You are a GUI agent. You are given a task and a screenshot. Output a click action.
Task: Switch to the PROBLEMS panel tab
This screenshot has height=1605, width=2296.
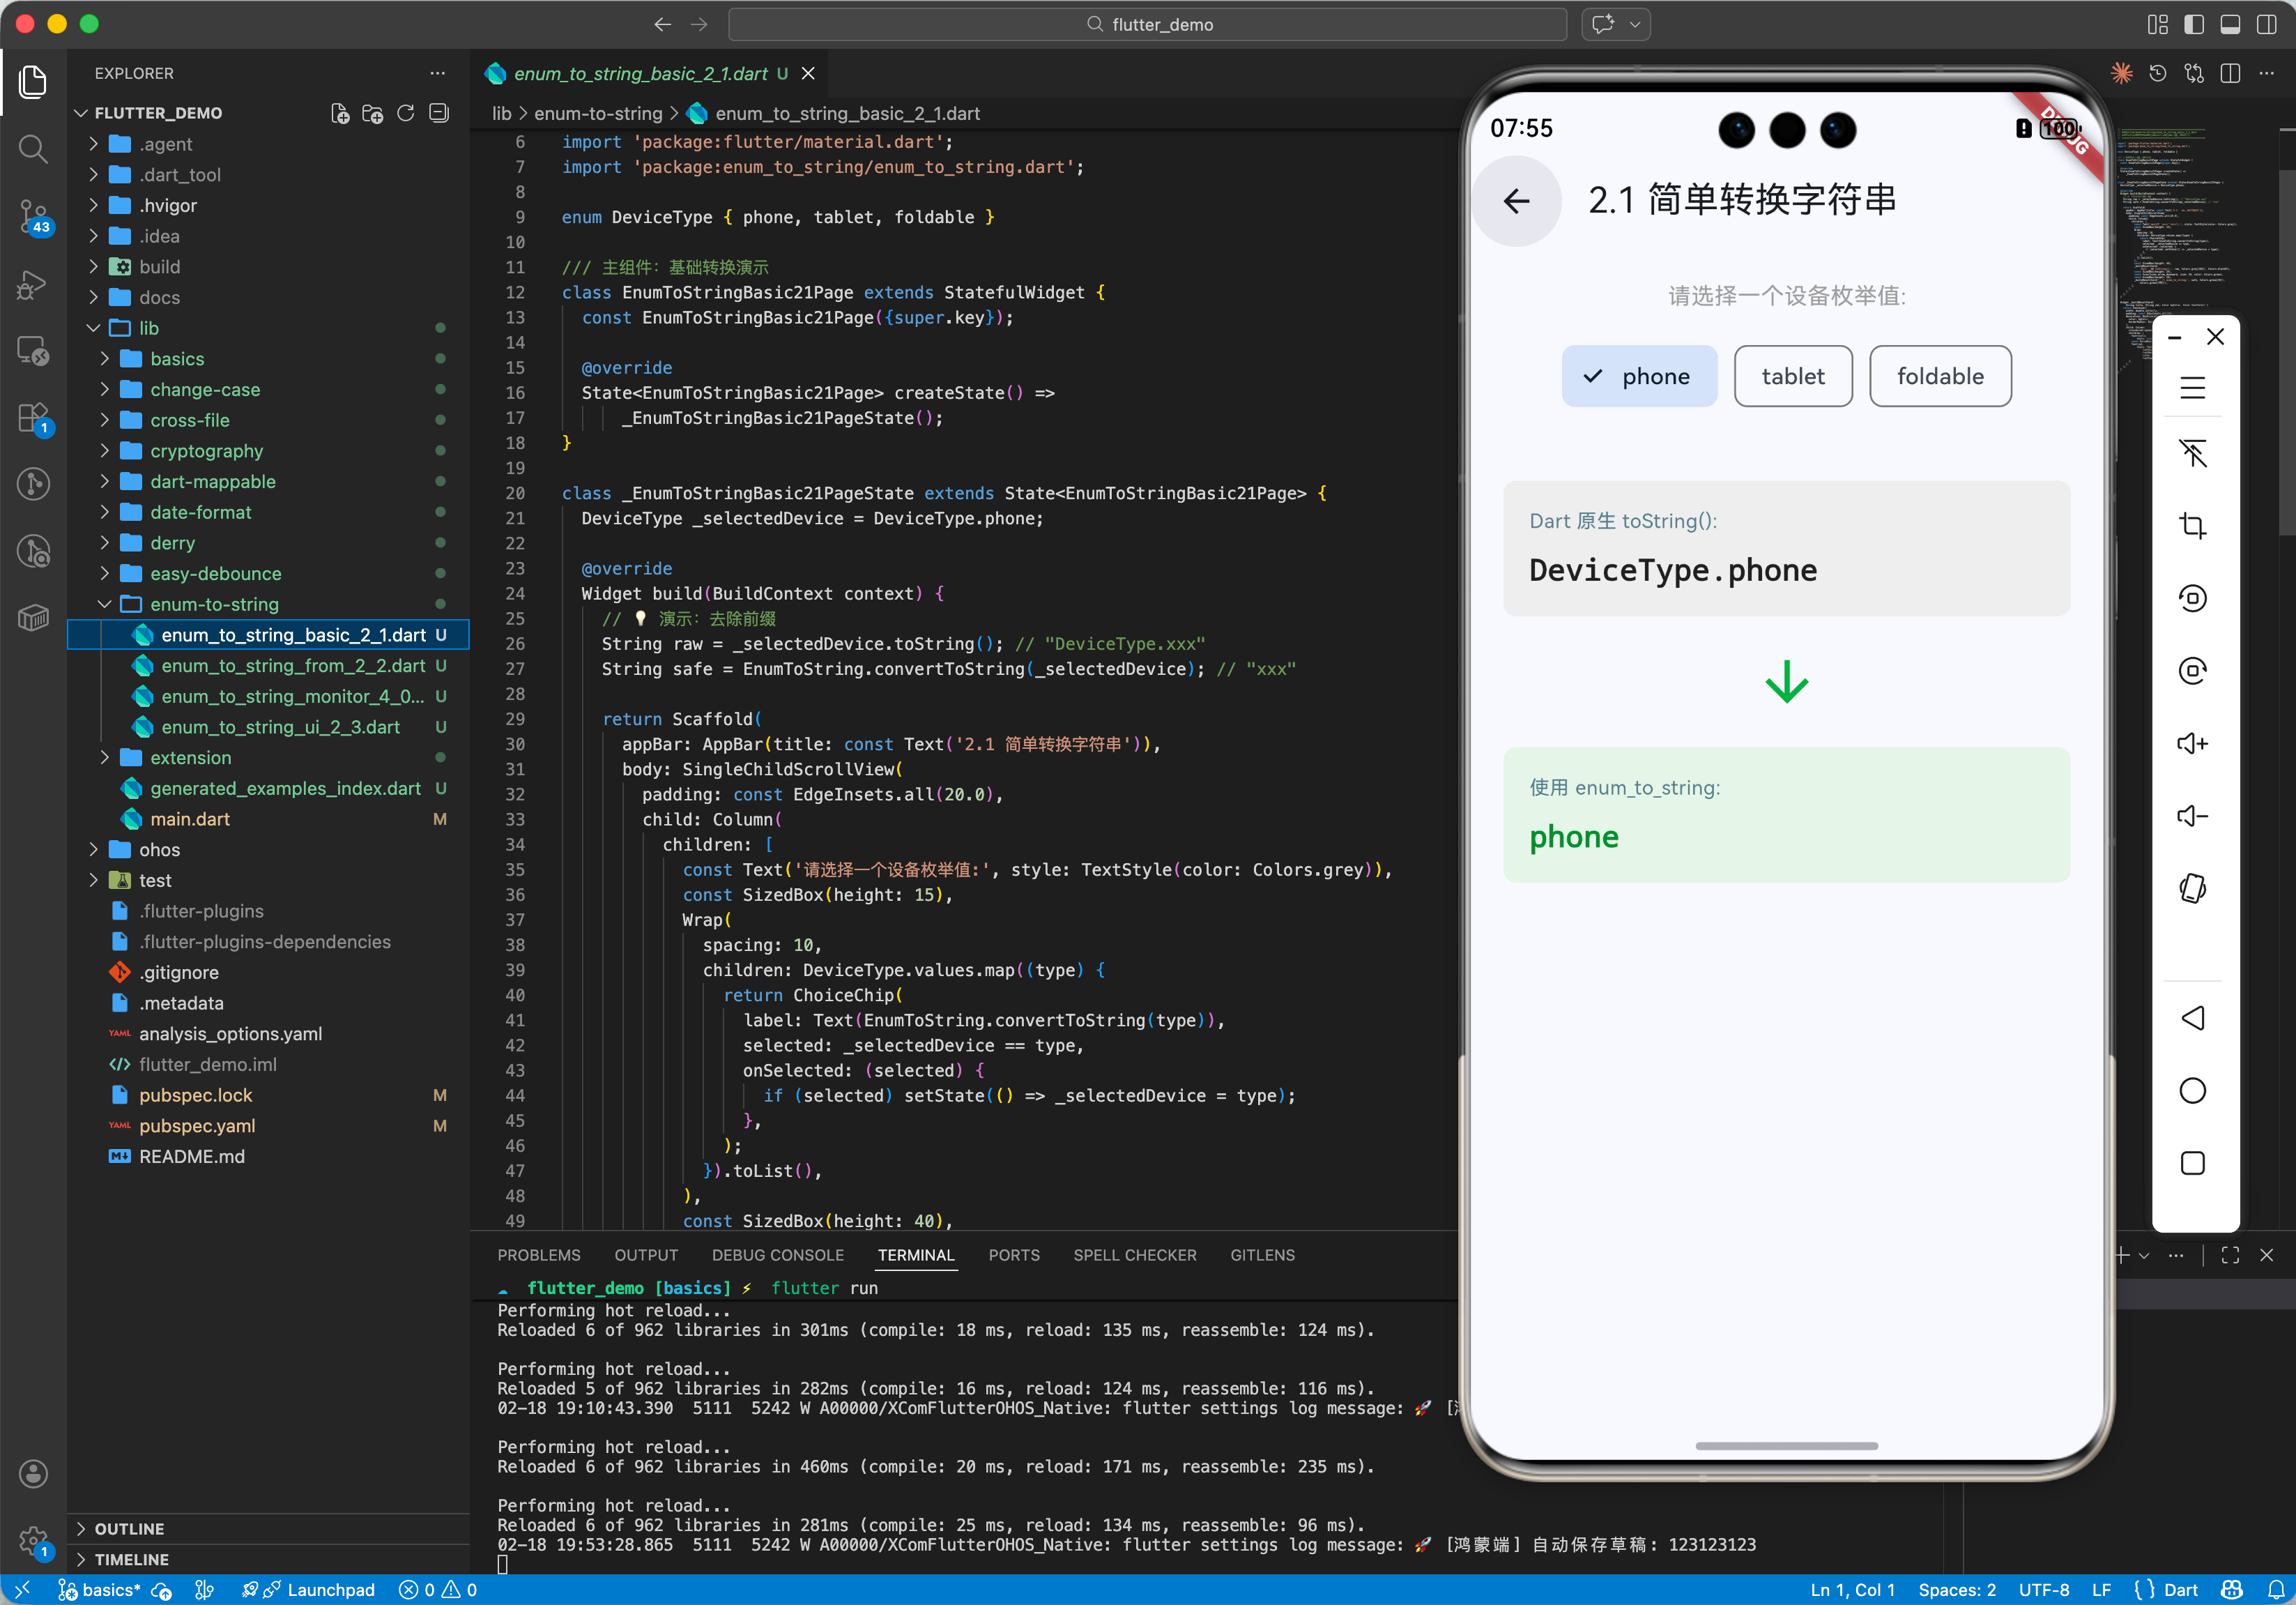(538, 1255)
